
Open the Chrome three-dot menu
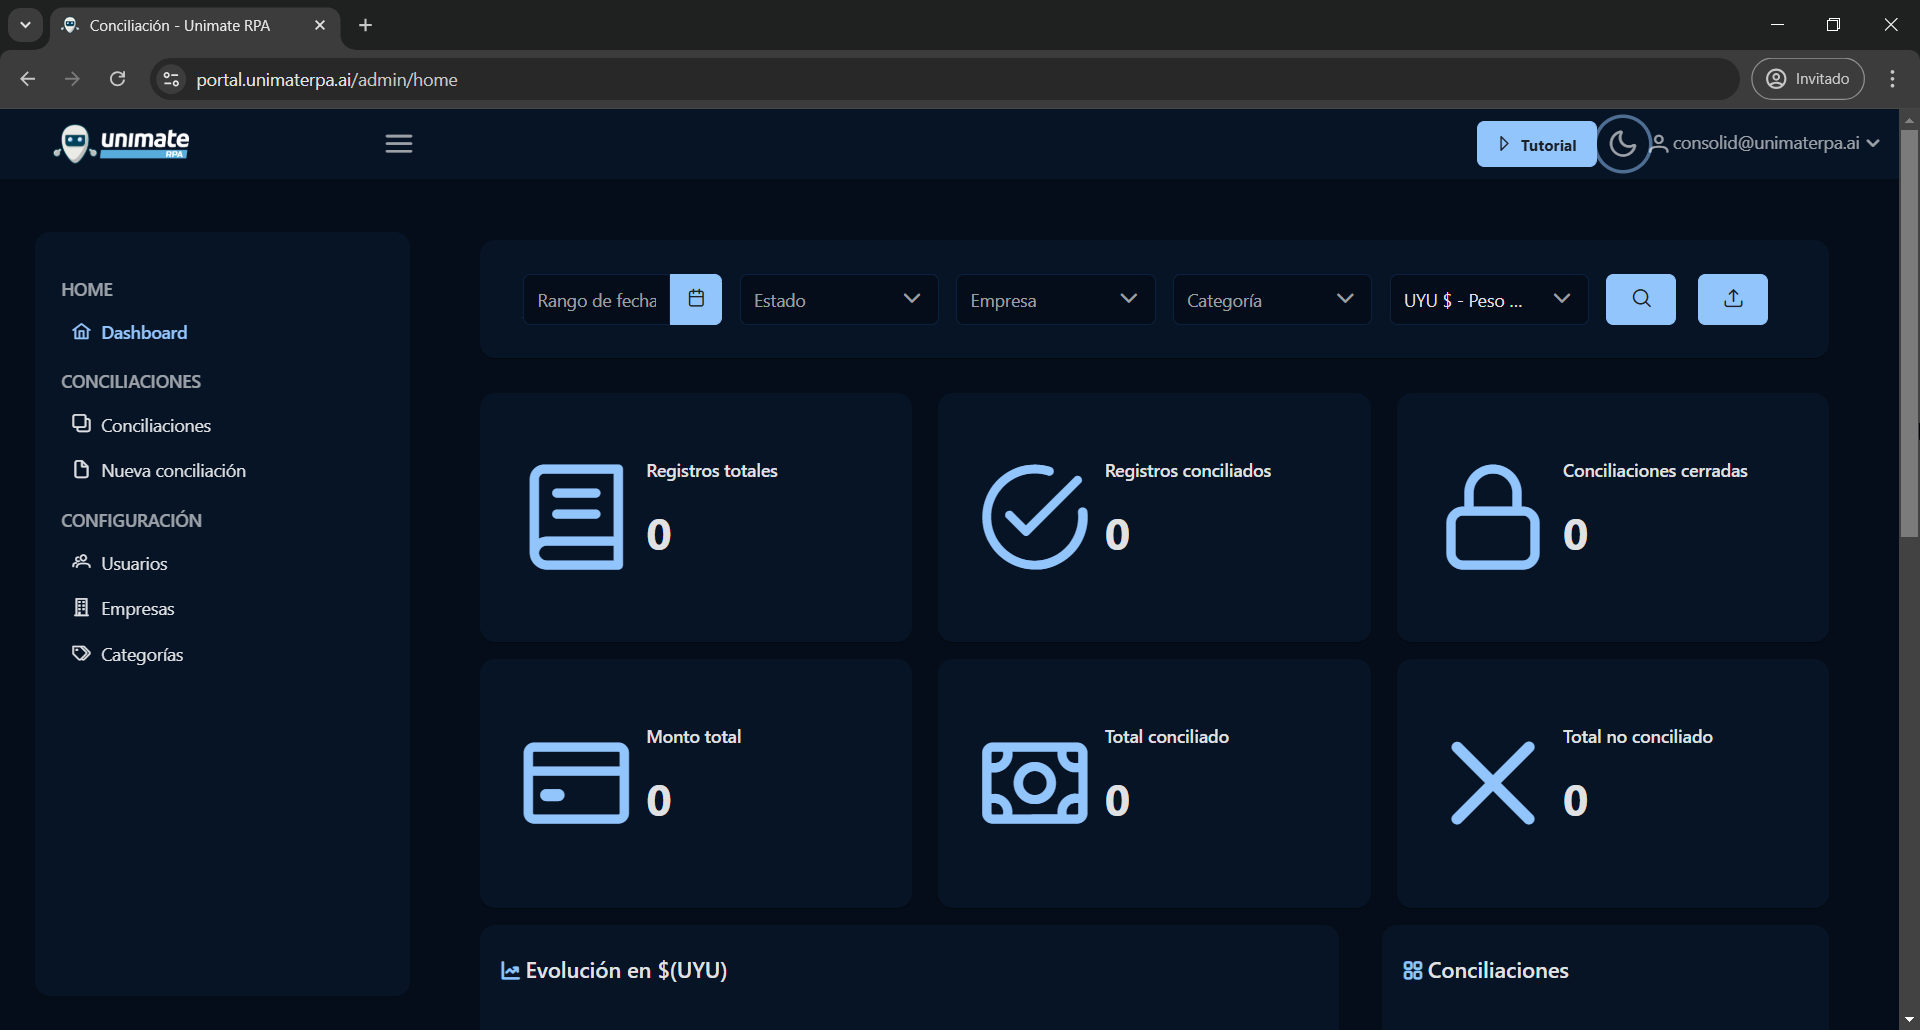(1892, 79)
